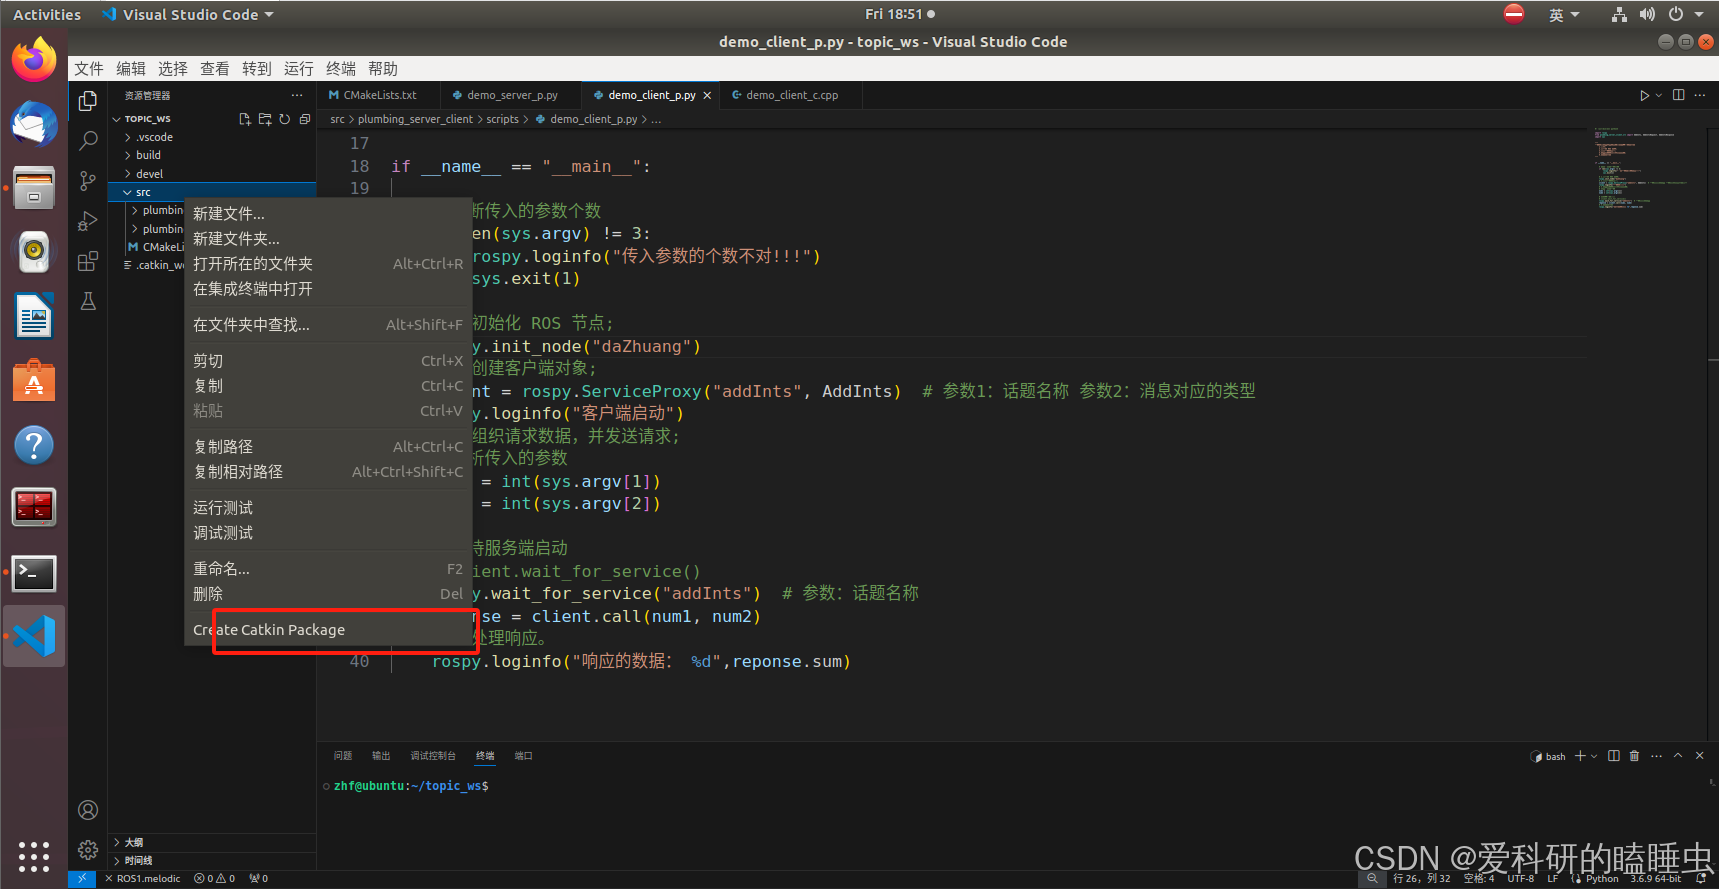The height and width of the screenshot is (889, 1719).
Task: Open the run button dropdown arrow
Action: pyautogui.click(x=1659, y=95)
